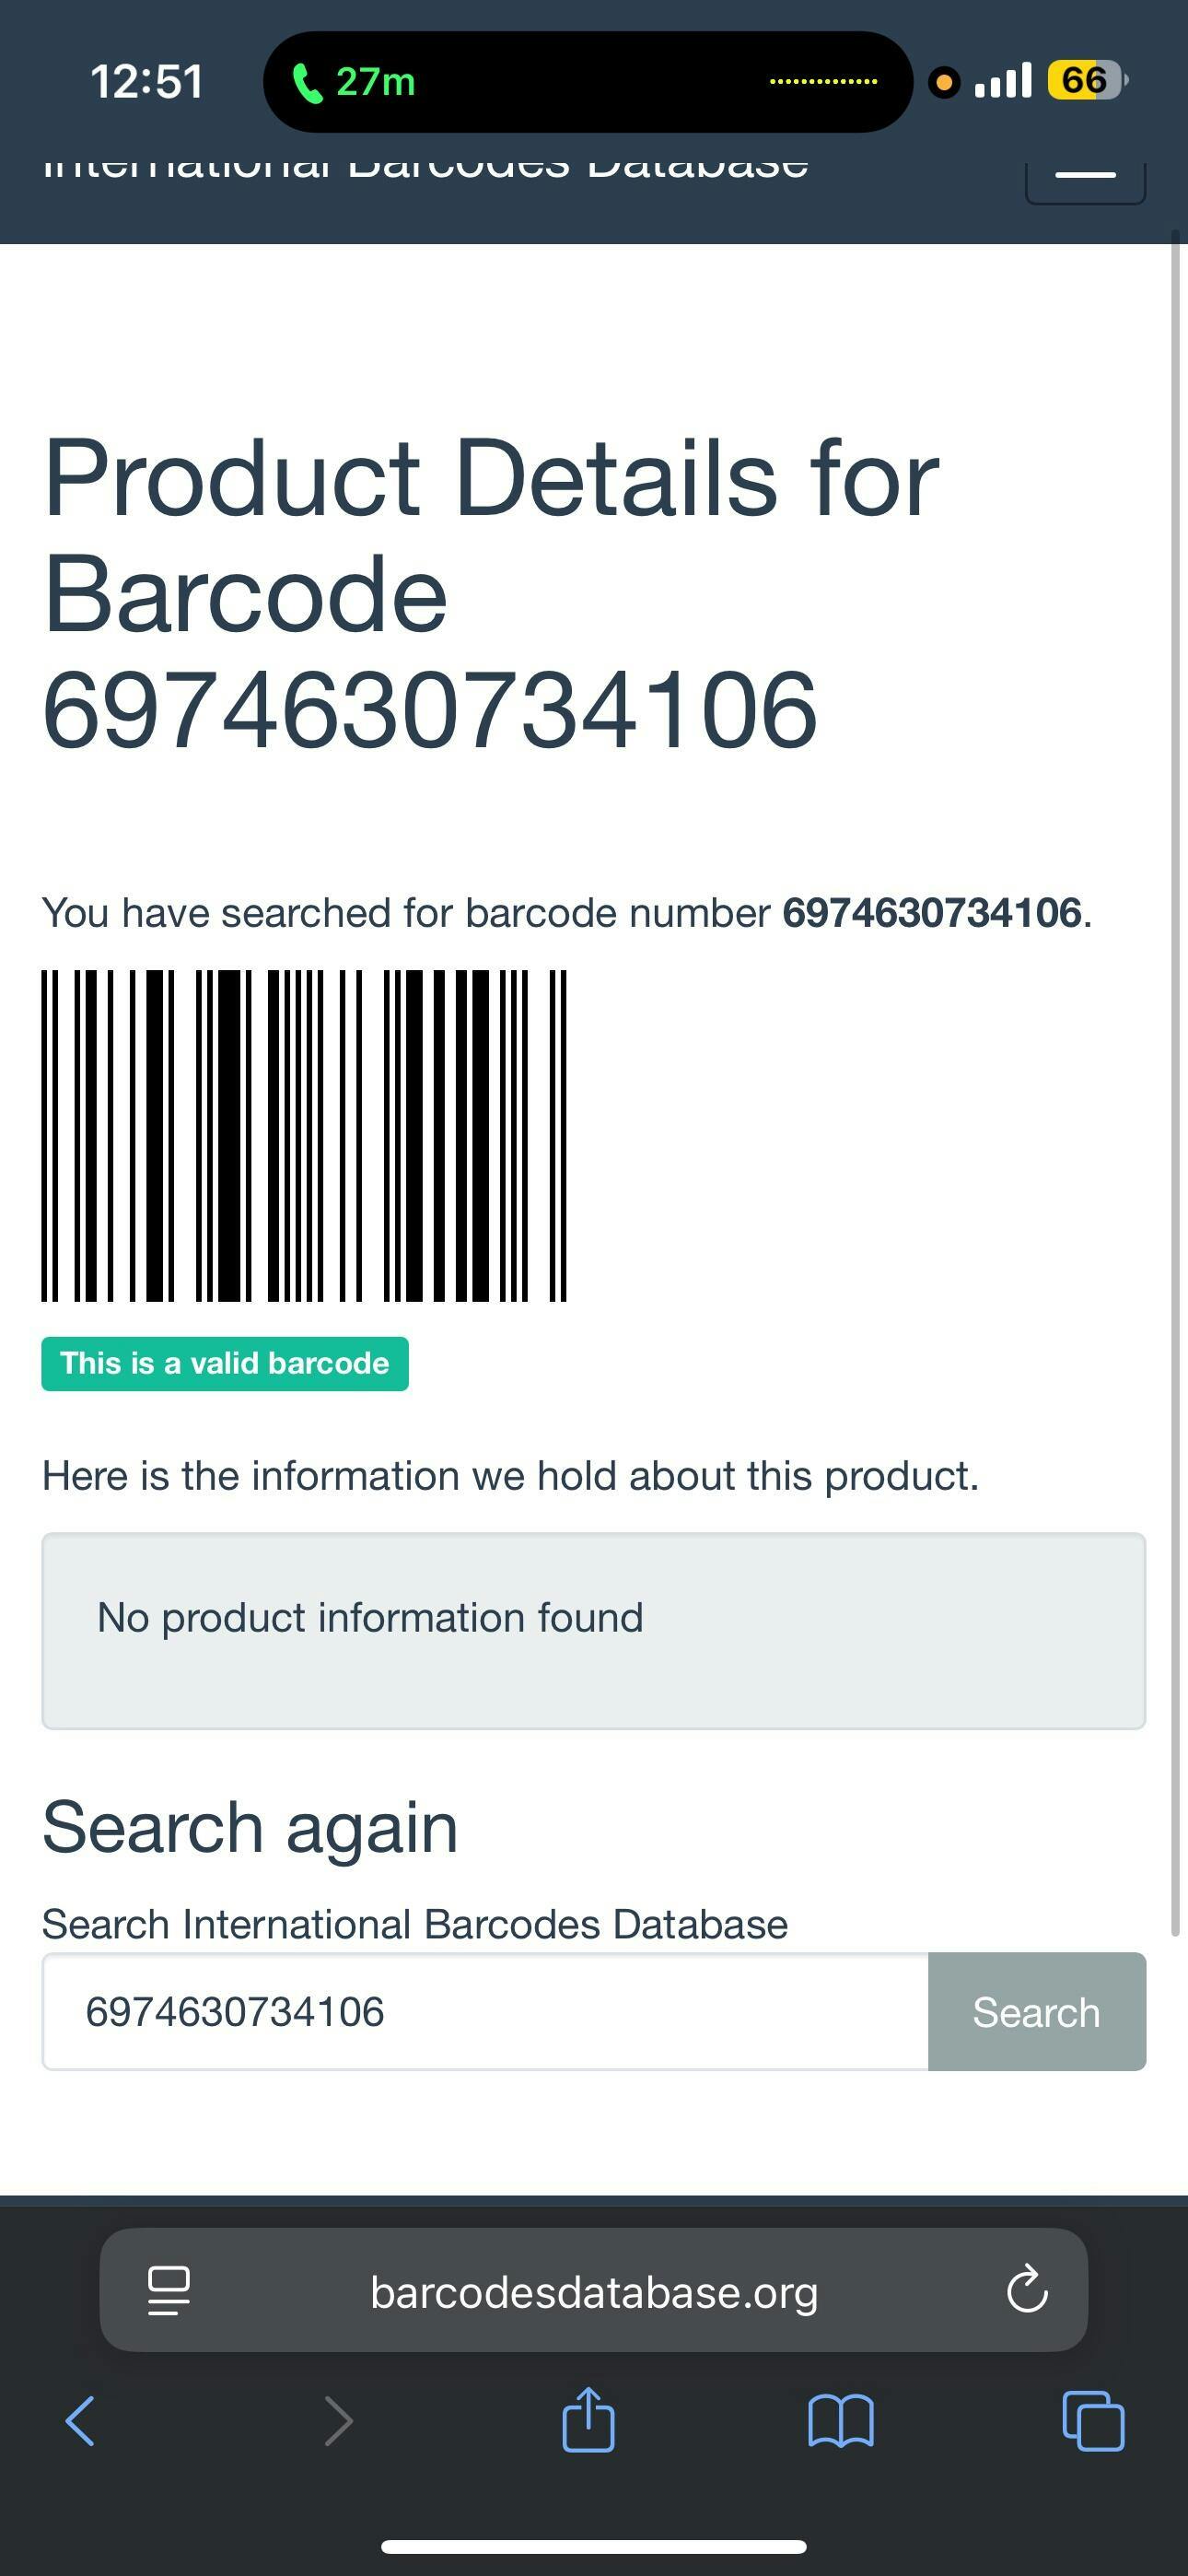Open page settings icon in address bar

(x=168, y=2290)
